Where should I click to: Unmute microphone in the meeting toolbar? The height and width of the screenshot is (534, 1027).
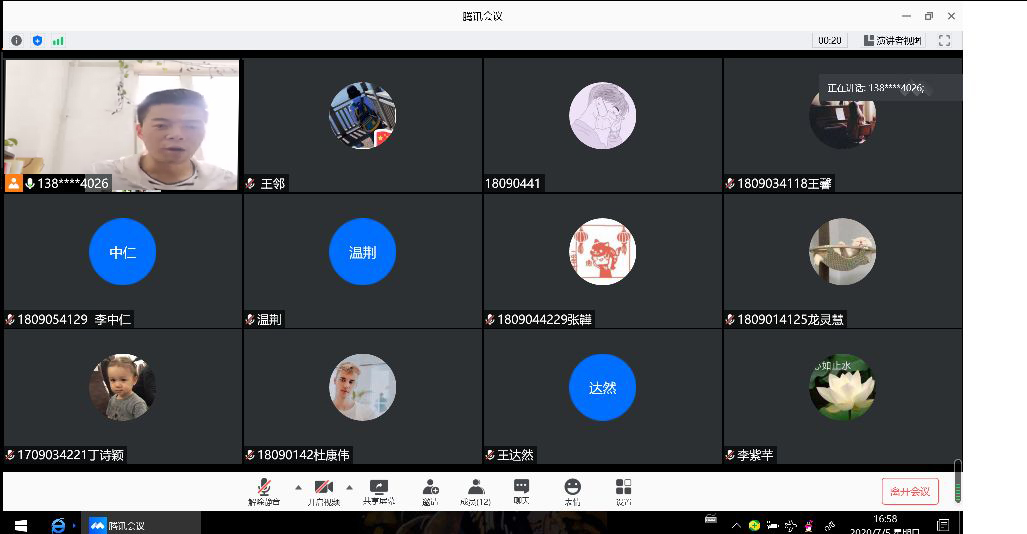(x=264, y=490)
